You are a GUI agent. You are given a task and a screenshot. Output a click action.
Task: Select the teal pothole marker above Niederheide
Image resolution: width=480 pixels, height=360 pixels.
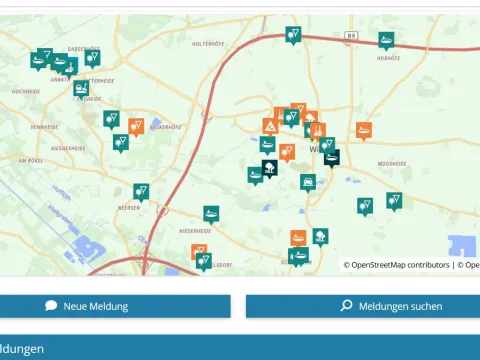point(211,214)
